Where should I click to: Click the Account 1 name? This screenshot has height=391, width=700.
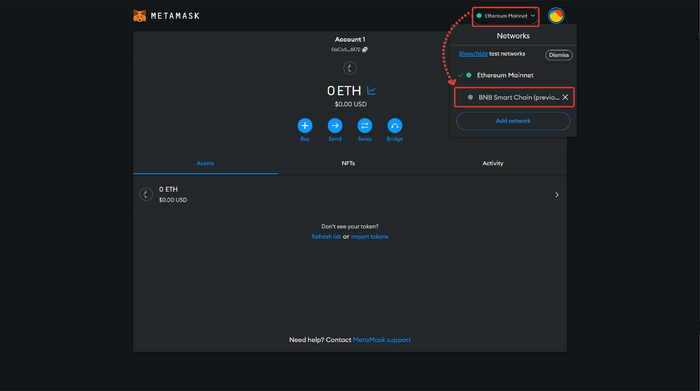pyautogui.click(x=350, y=39)
